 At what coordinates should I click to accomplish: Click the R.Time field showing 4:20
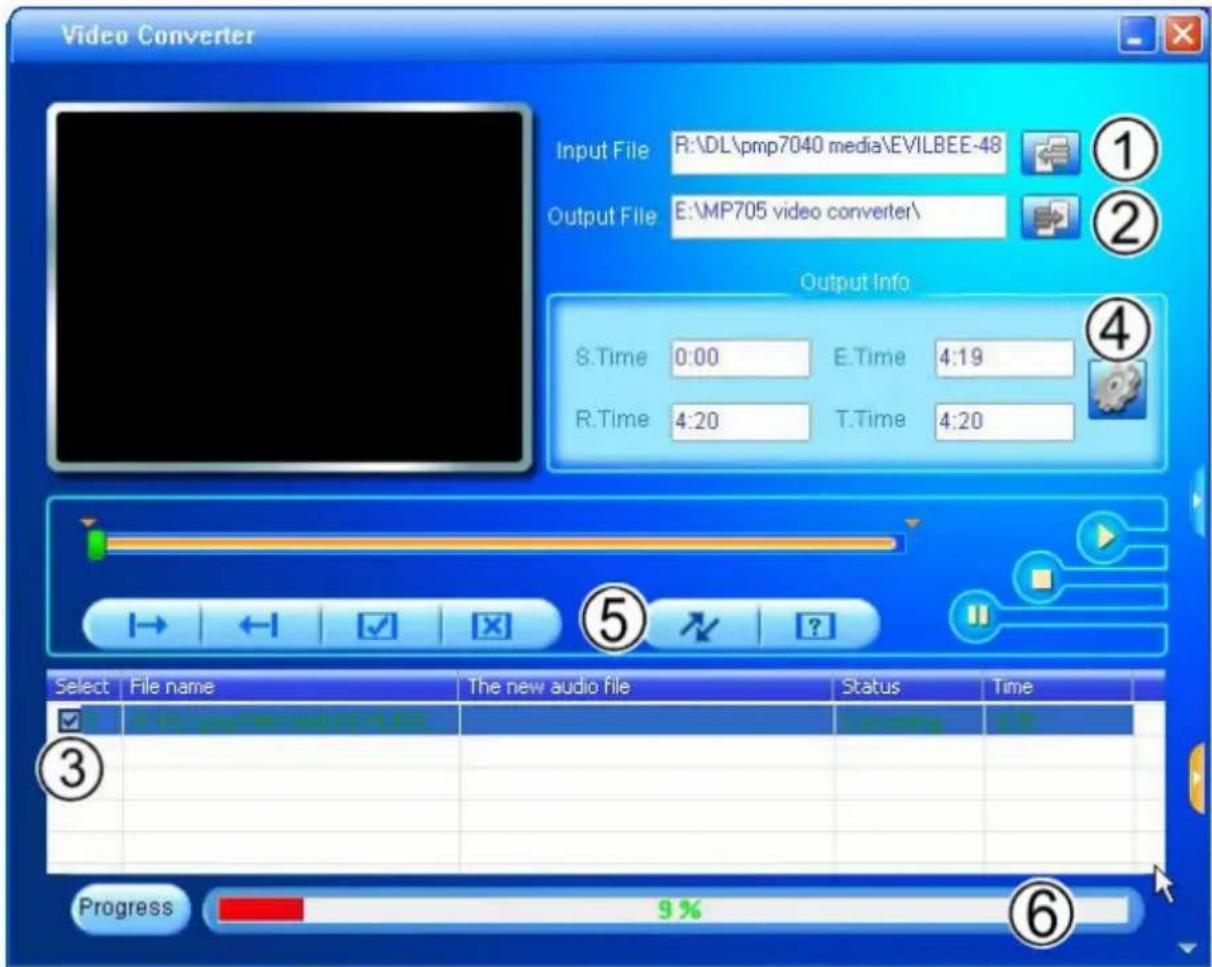(x=740, y=421)
